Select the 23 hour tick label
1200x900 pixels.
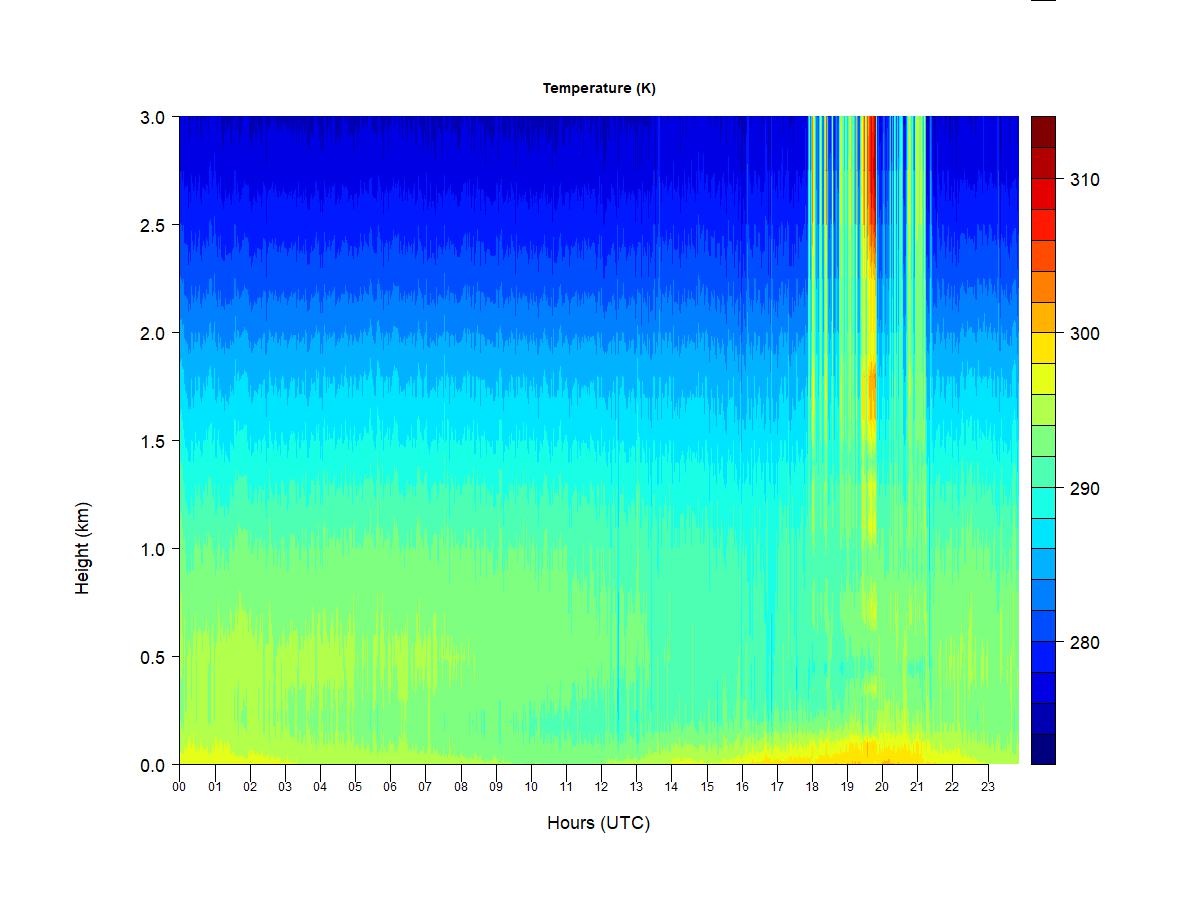click(988, 787)
